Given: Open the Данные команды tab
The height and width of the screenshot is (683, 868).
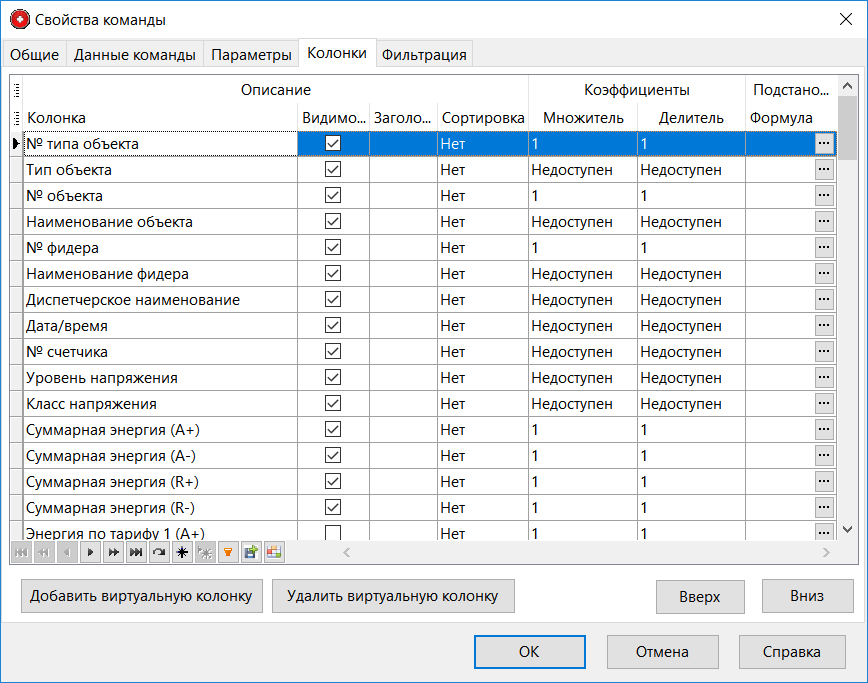Looking at the screenshot, I should 135,55.
